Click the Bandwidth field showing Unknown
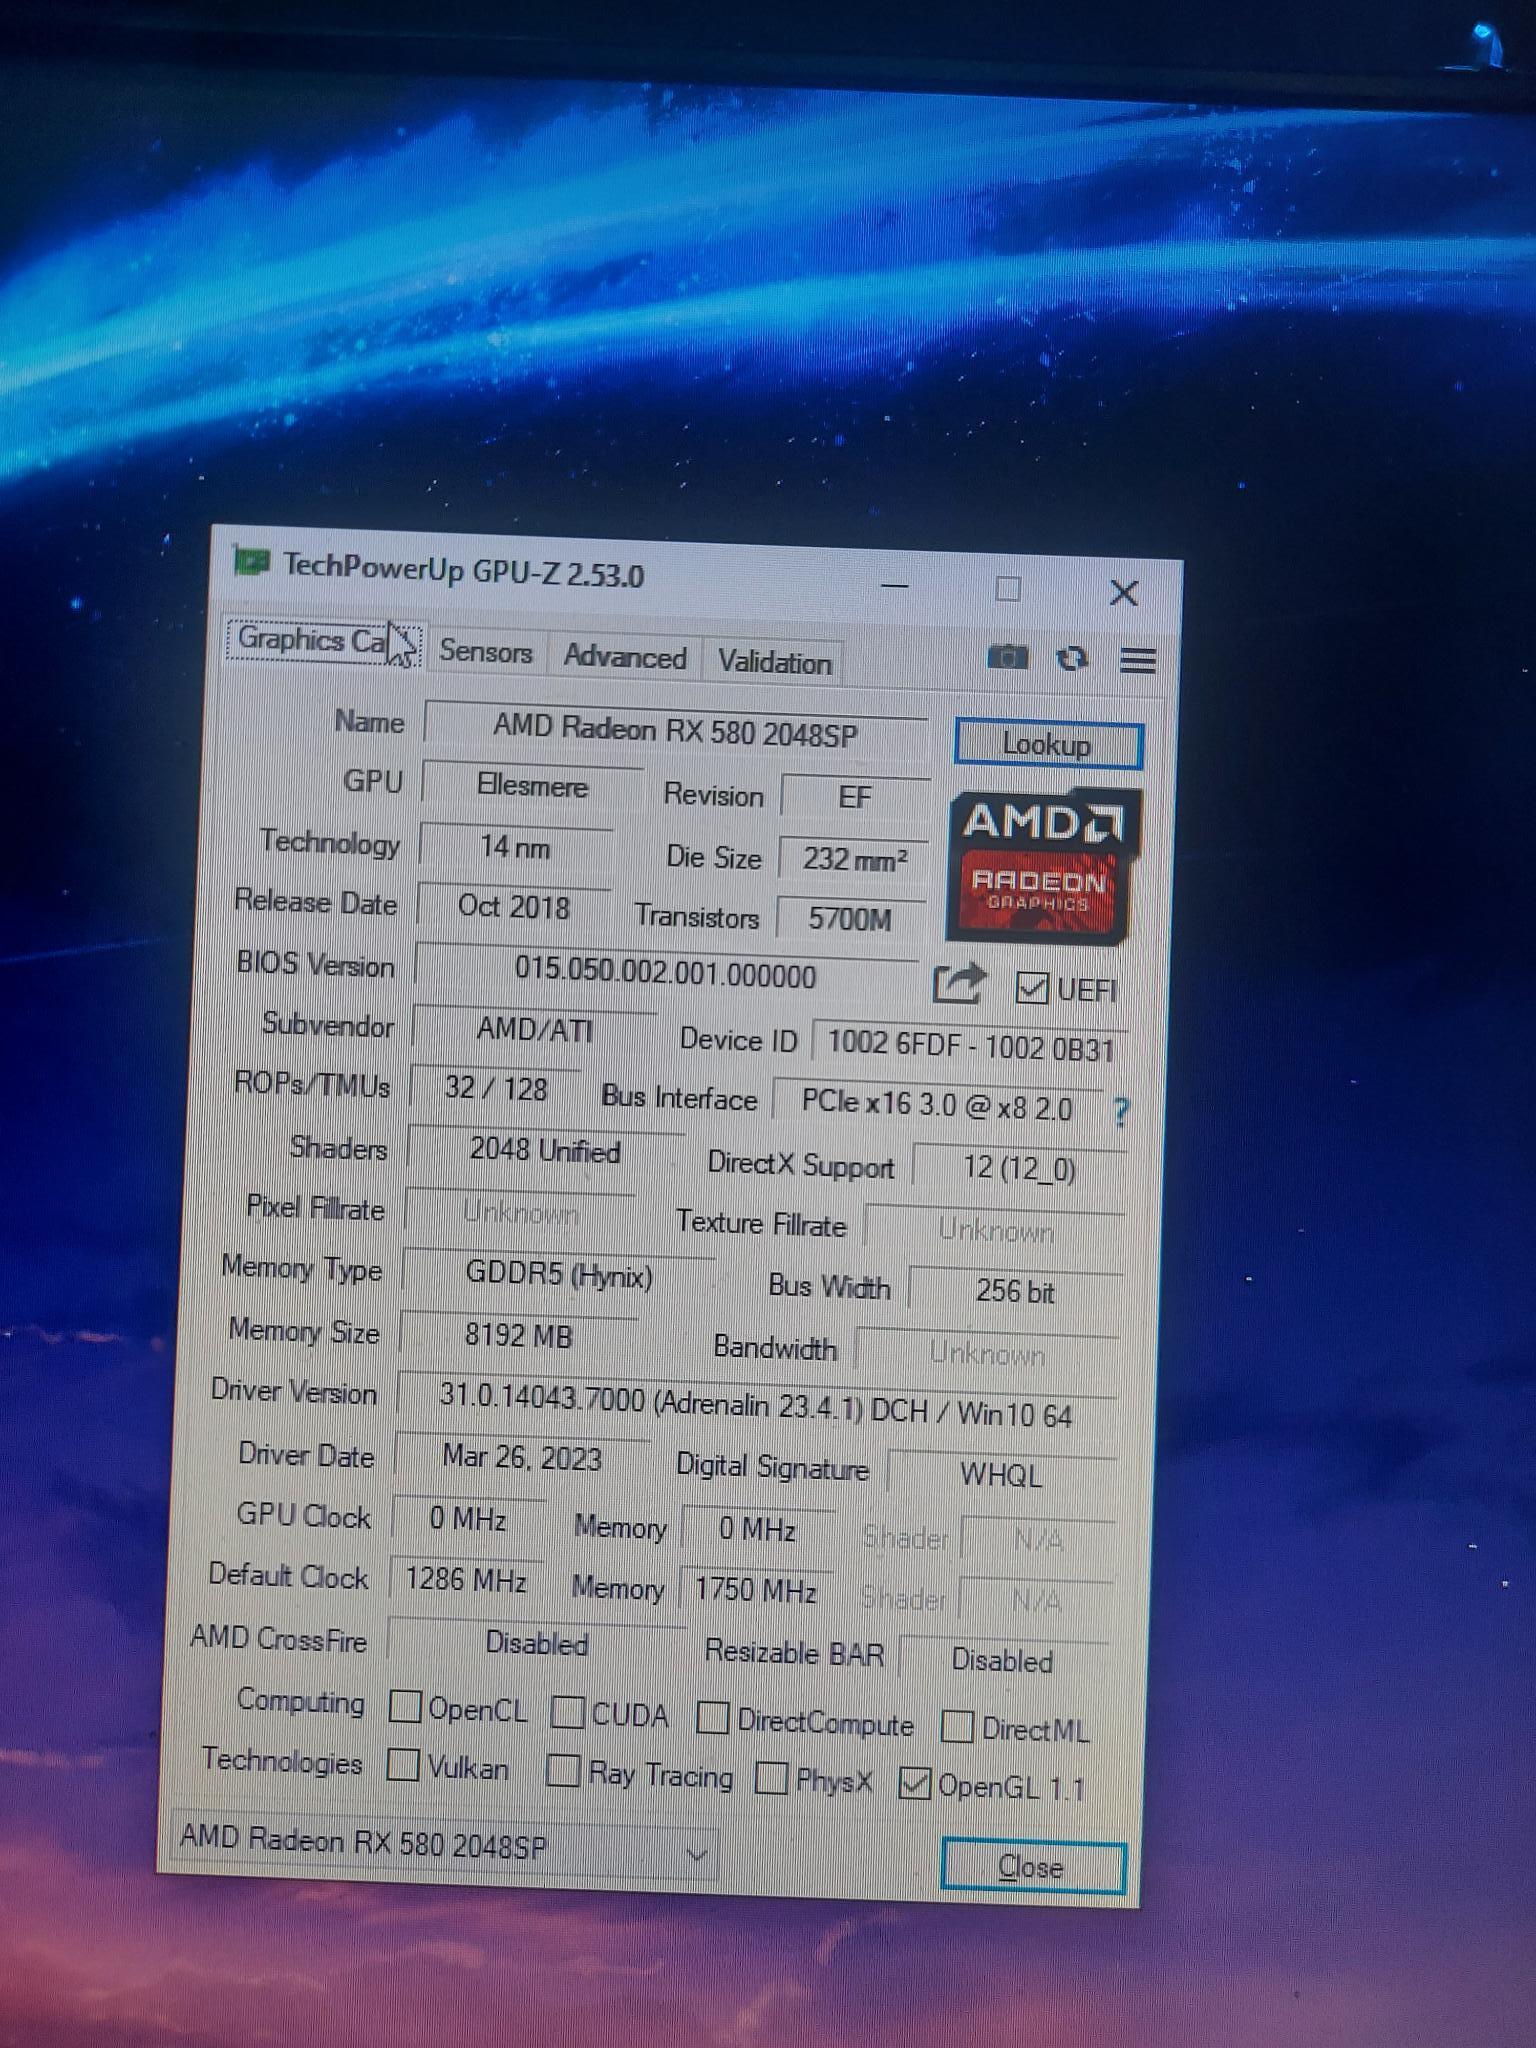 pos(988,1353)
